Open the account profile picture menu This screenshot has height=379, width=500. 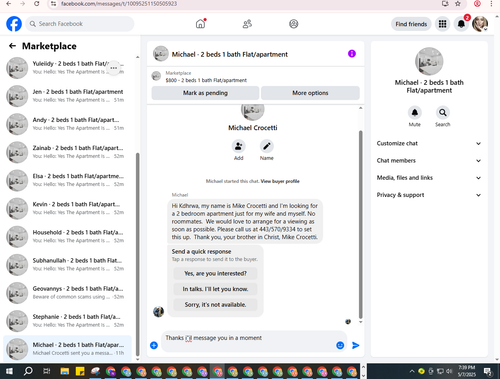pos(480,24)
